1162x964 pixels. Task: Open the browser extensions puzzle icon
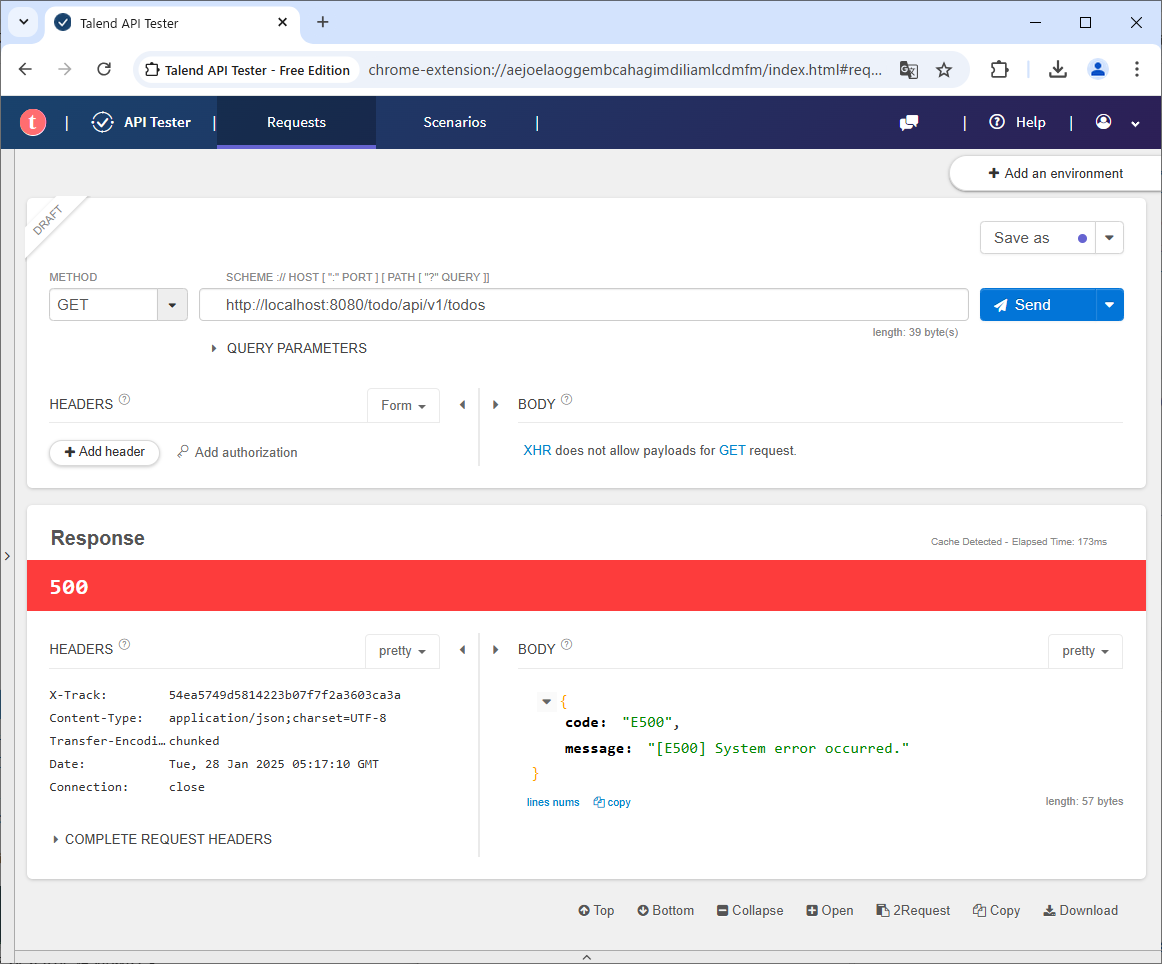click(x=999, y=70)
